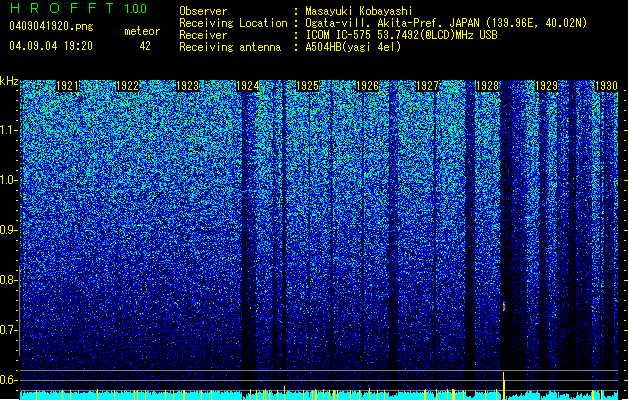The image size is (629, 400).
Task: Click the HROFFT 1.0.0 title text
Action: pos(78,8)
